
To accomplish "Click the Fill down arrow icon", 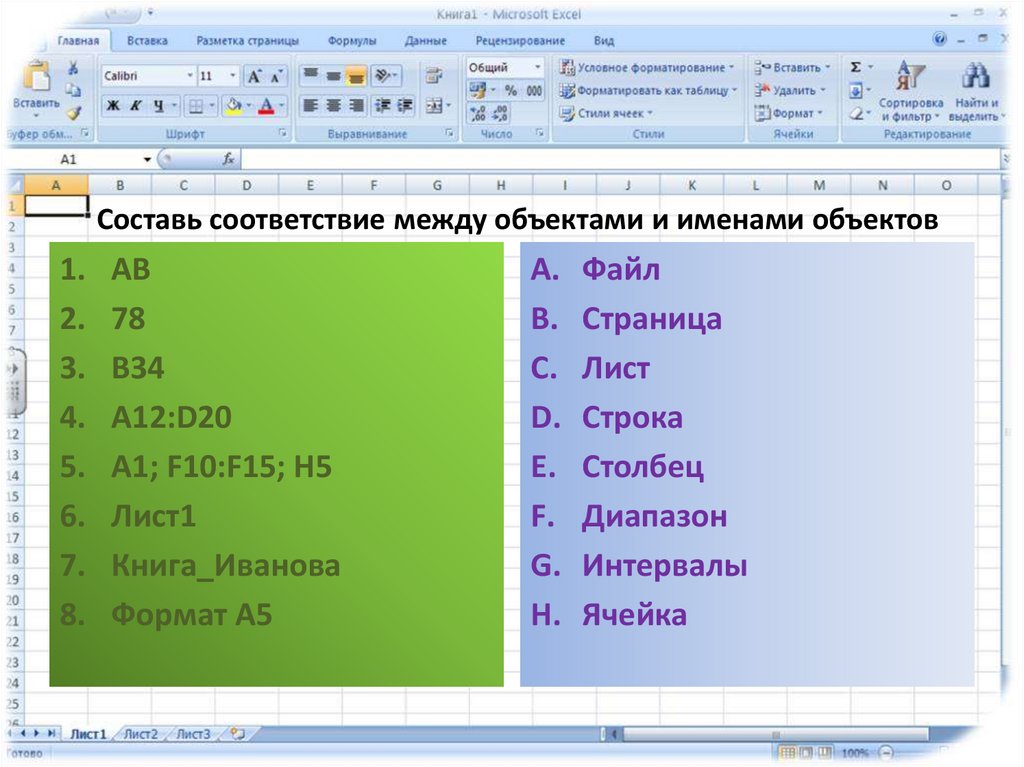I will [856, 90].
